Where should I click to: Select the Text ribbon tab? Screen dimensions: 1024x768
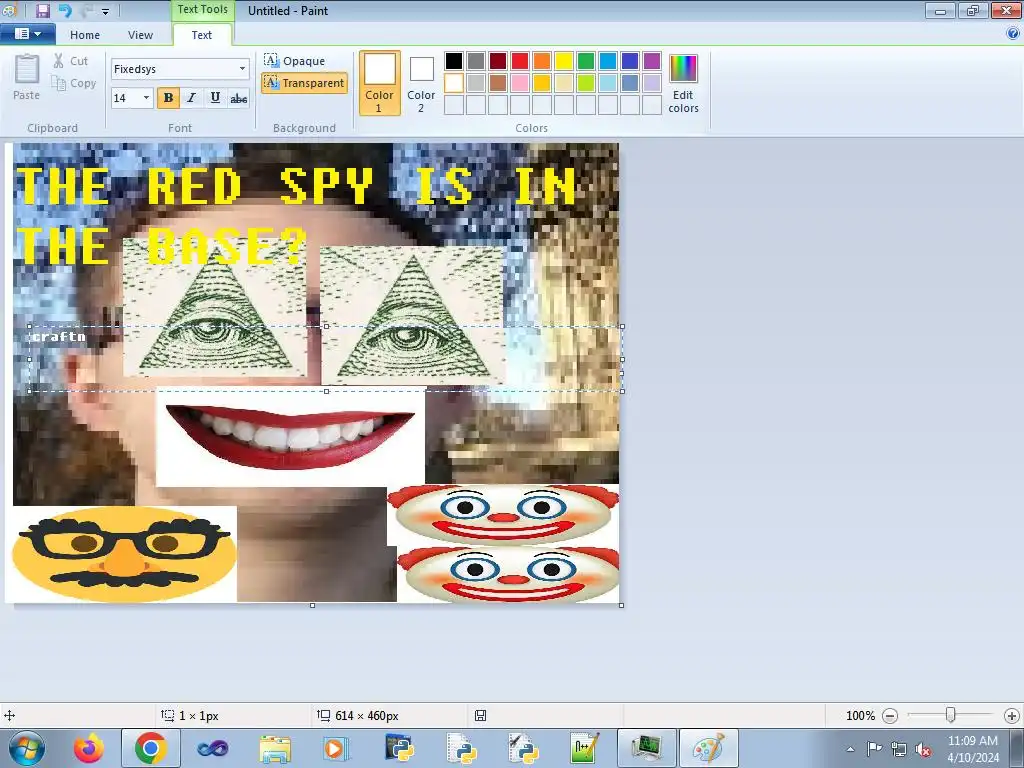click(x=202, y=35)
